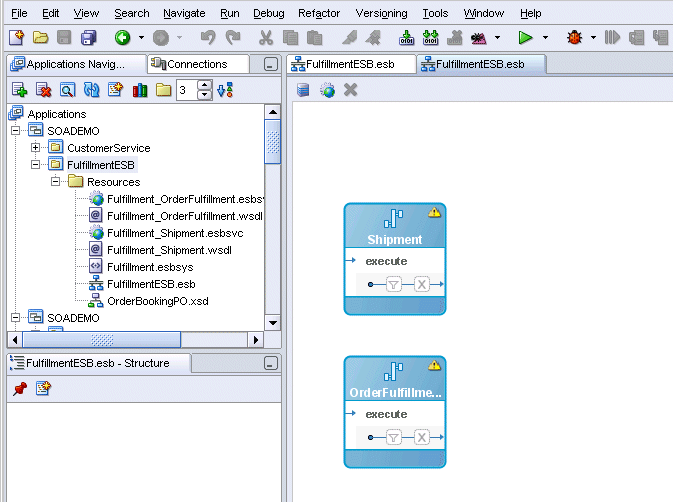Image resolution: width=673 pixels, height=502 pixels.
Task: Minimize the Structure panel
Action: pyautogui.click(x=271, y=363)
